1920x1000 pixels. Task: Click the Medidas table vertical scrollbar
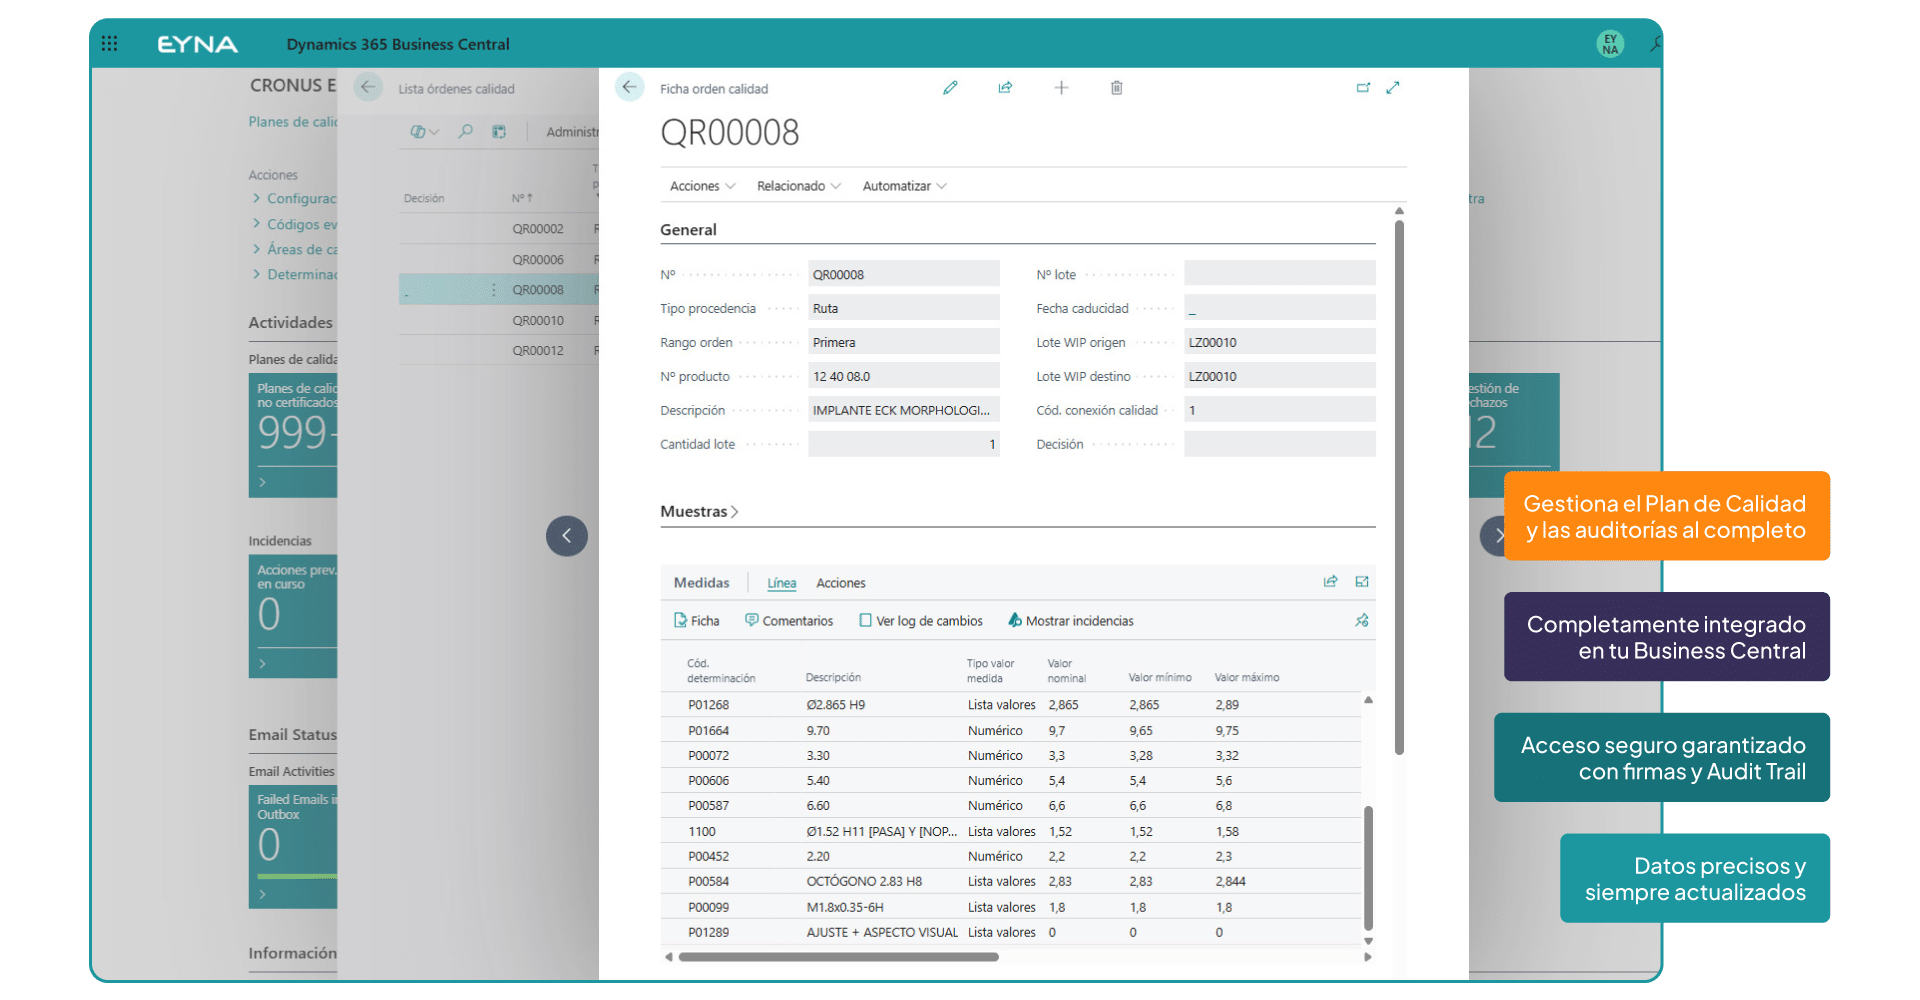[1368, 868]
